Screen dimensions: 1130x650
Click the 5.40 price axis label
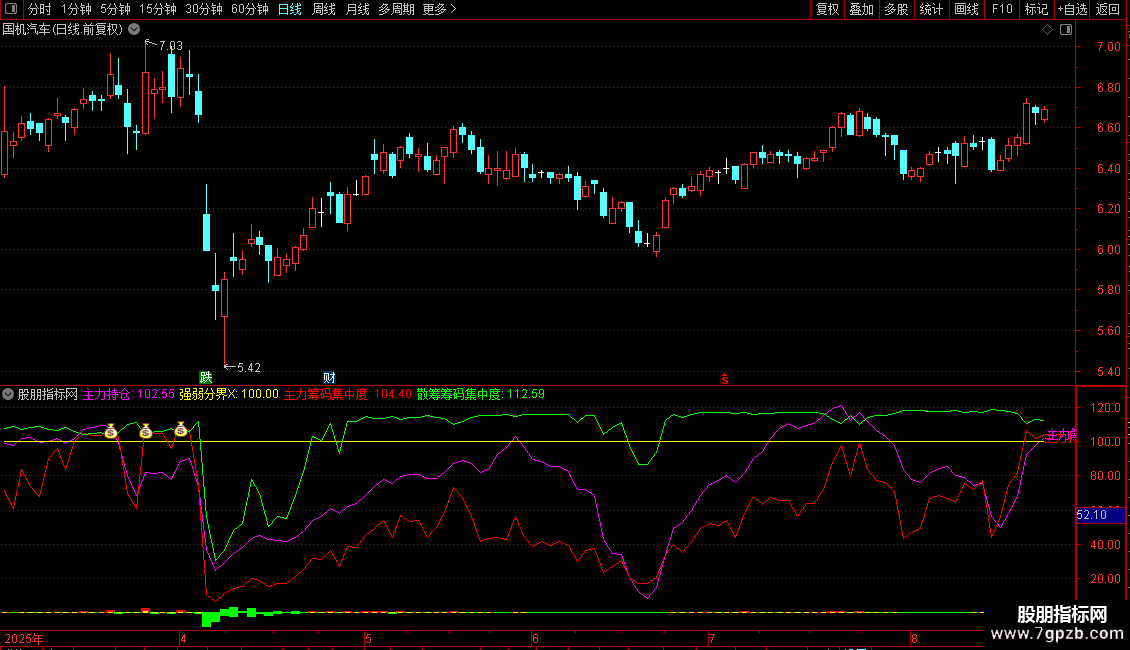(x=1108, y=372)
